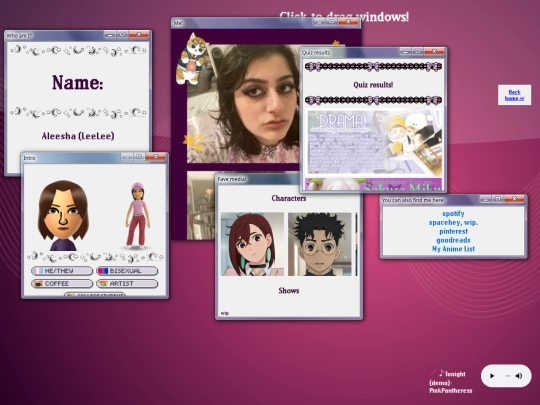This screenshot has width=540, height=405.
Task: Click the Fave media! window title bar
Action: (258, 179)
